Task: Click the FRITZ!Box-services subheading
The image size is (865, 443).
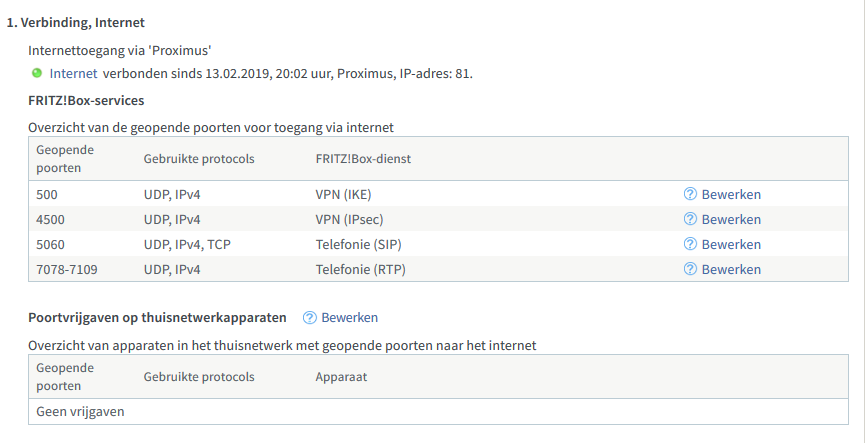Action: click(x=86, y=100)
